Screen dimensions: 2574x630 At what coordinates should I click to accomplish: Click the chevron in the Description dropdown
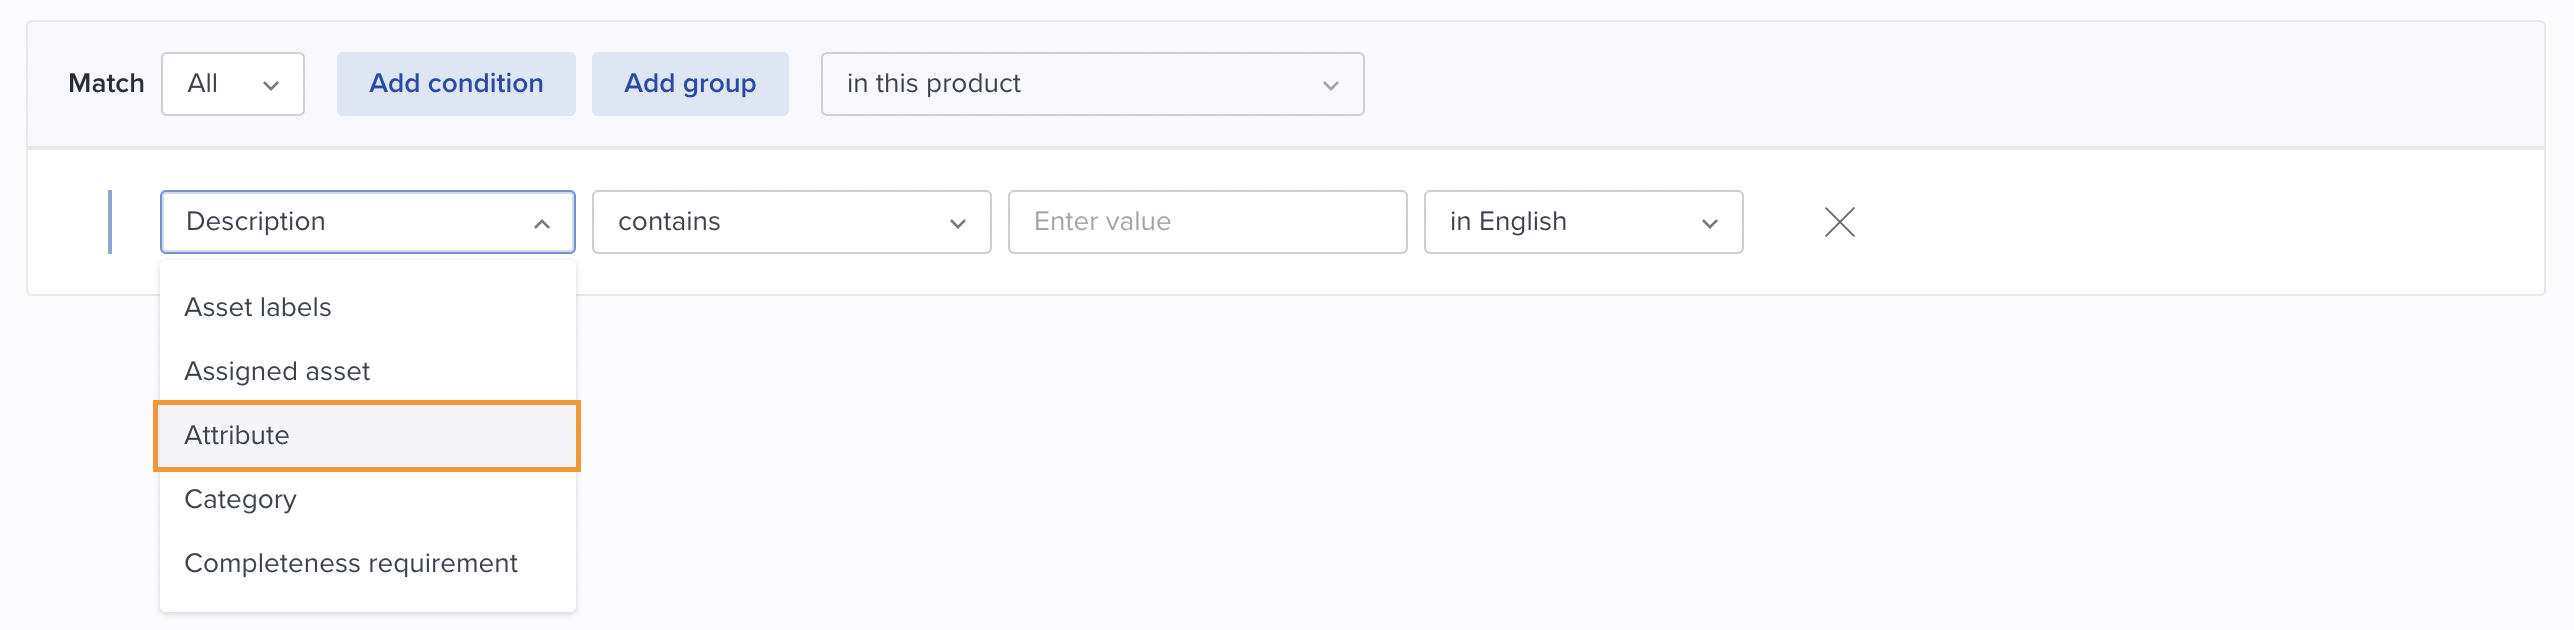pos(542,223)
